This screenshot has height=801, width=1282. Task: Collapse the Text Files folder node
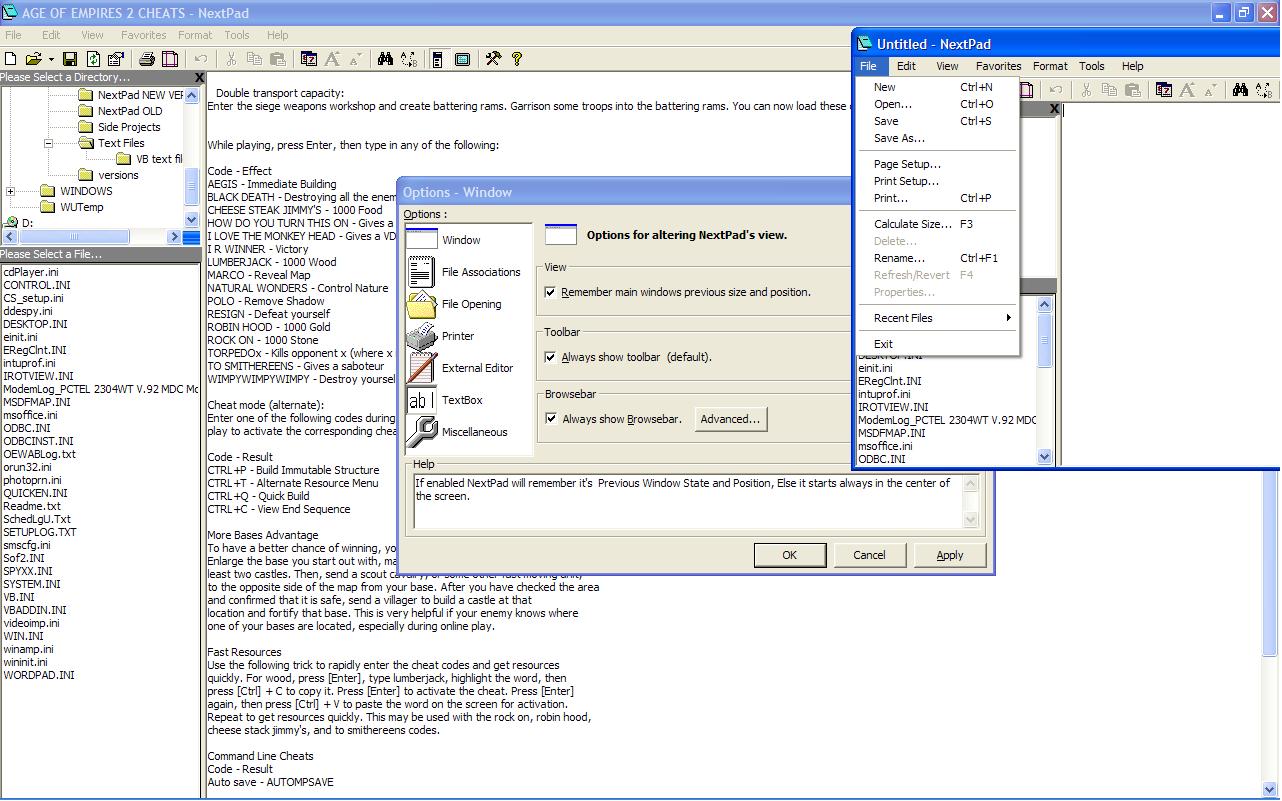tap(48, 143)
